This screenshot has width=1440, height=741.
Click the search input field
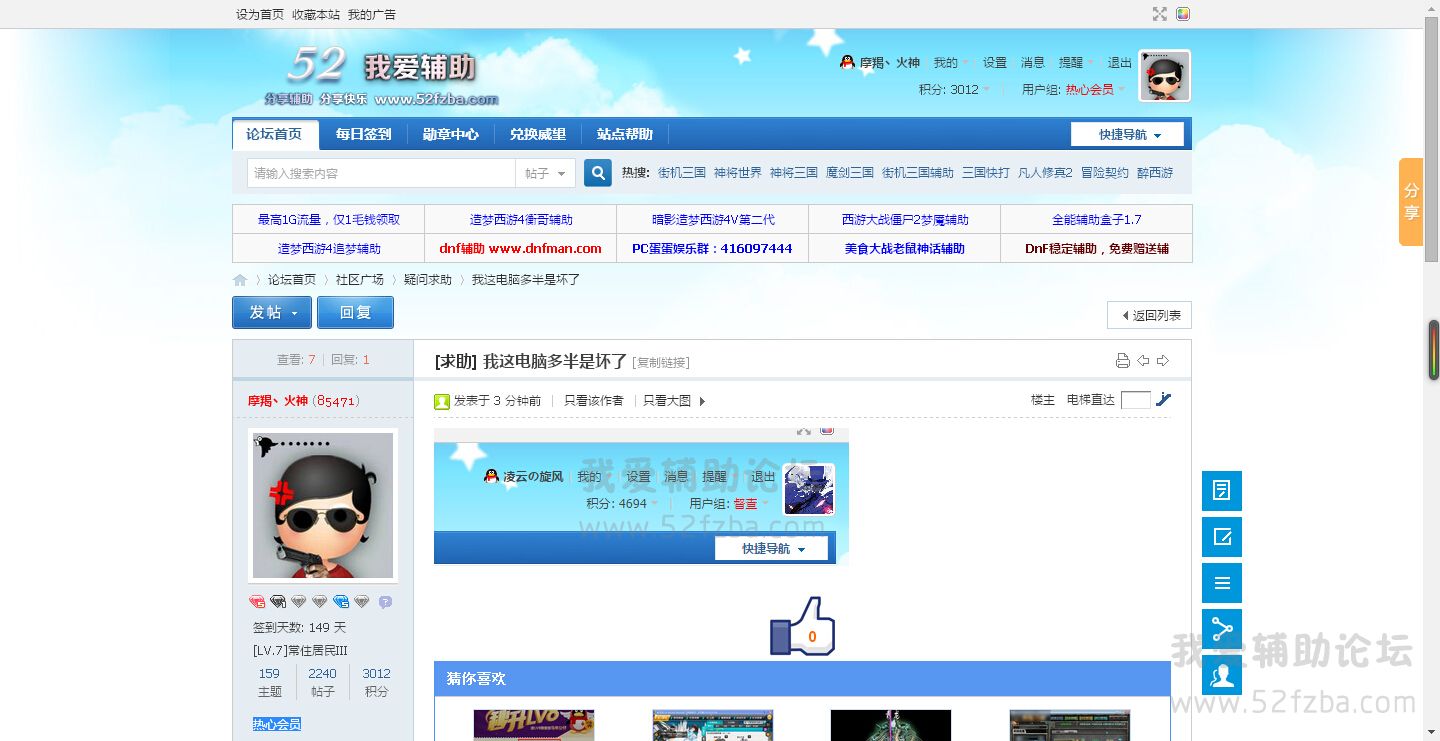(x=381, y=173)
